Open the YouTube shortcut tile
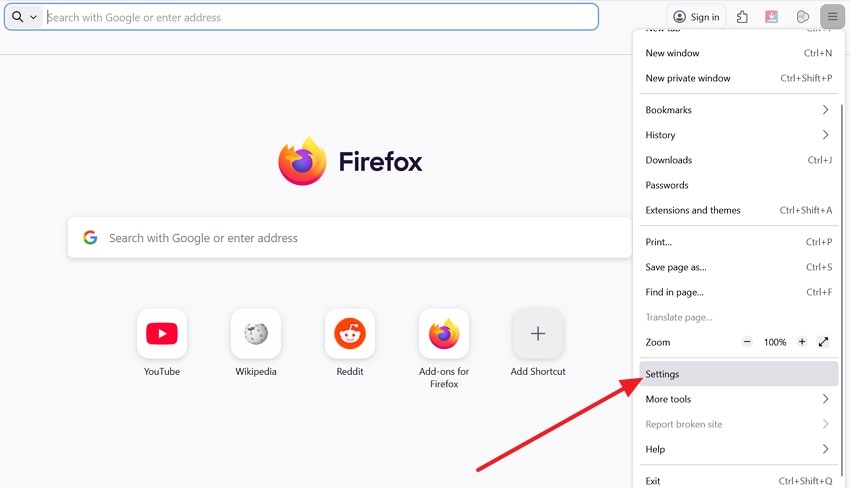The height and width of the screenshot is (488, 850). click(x=162, y=333)
